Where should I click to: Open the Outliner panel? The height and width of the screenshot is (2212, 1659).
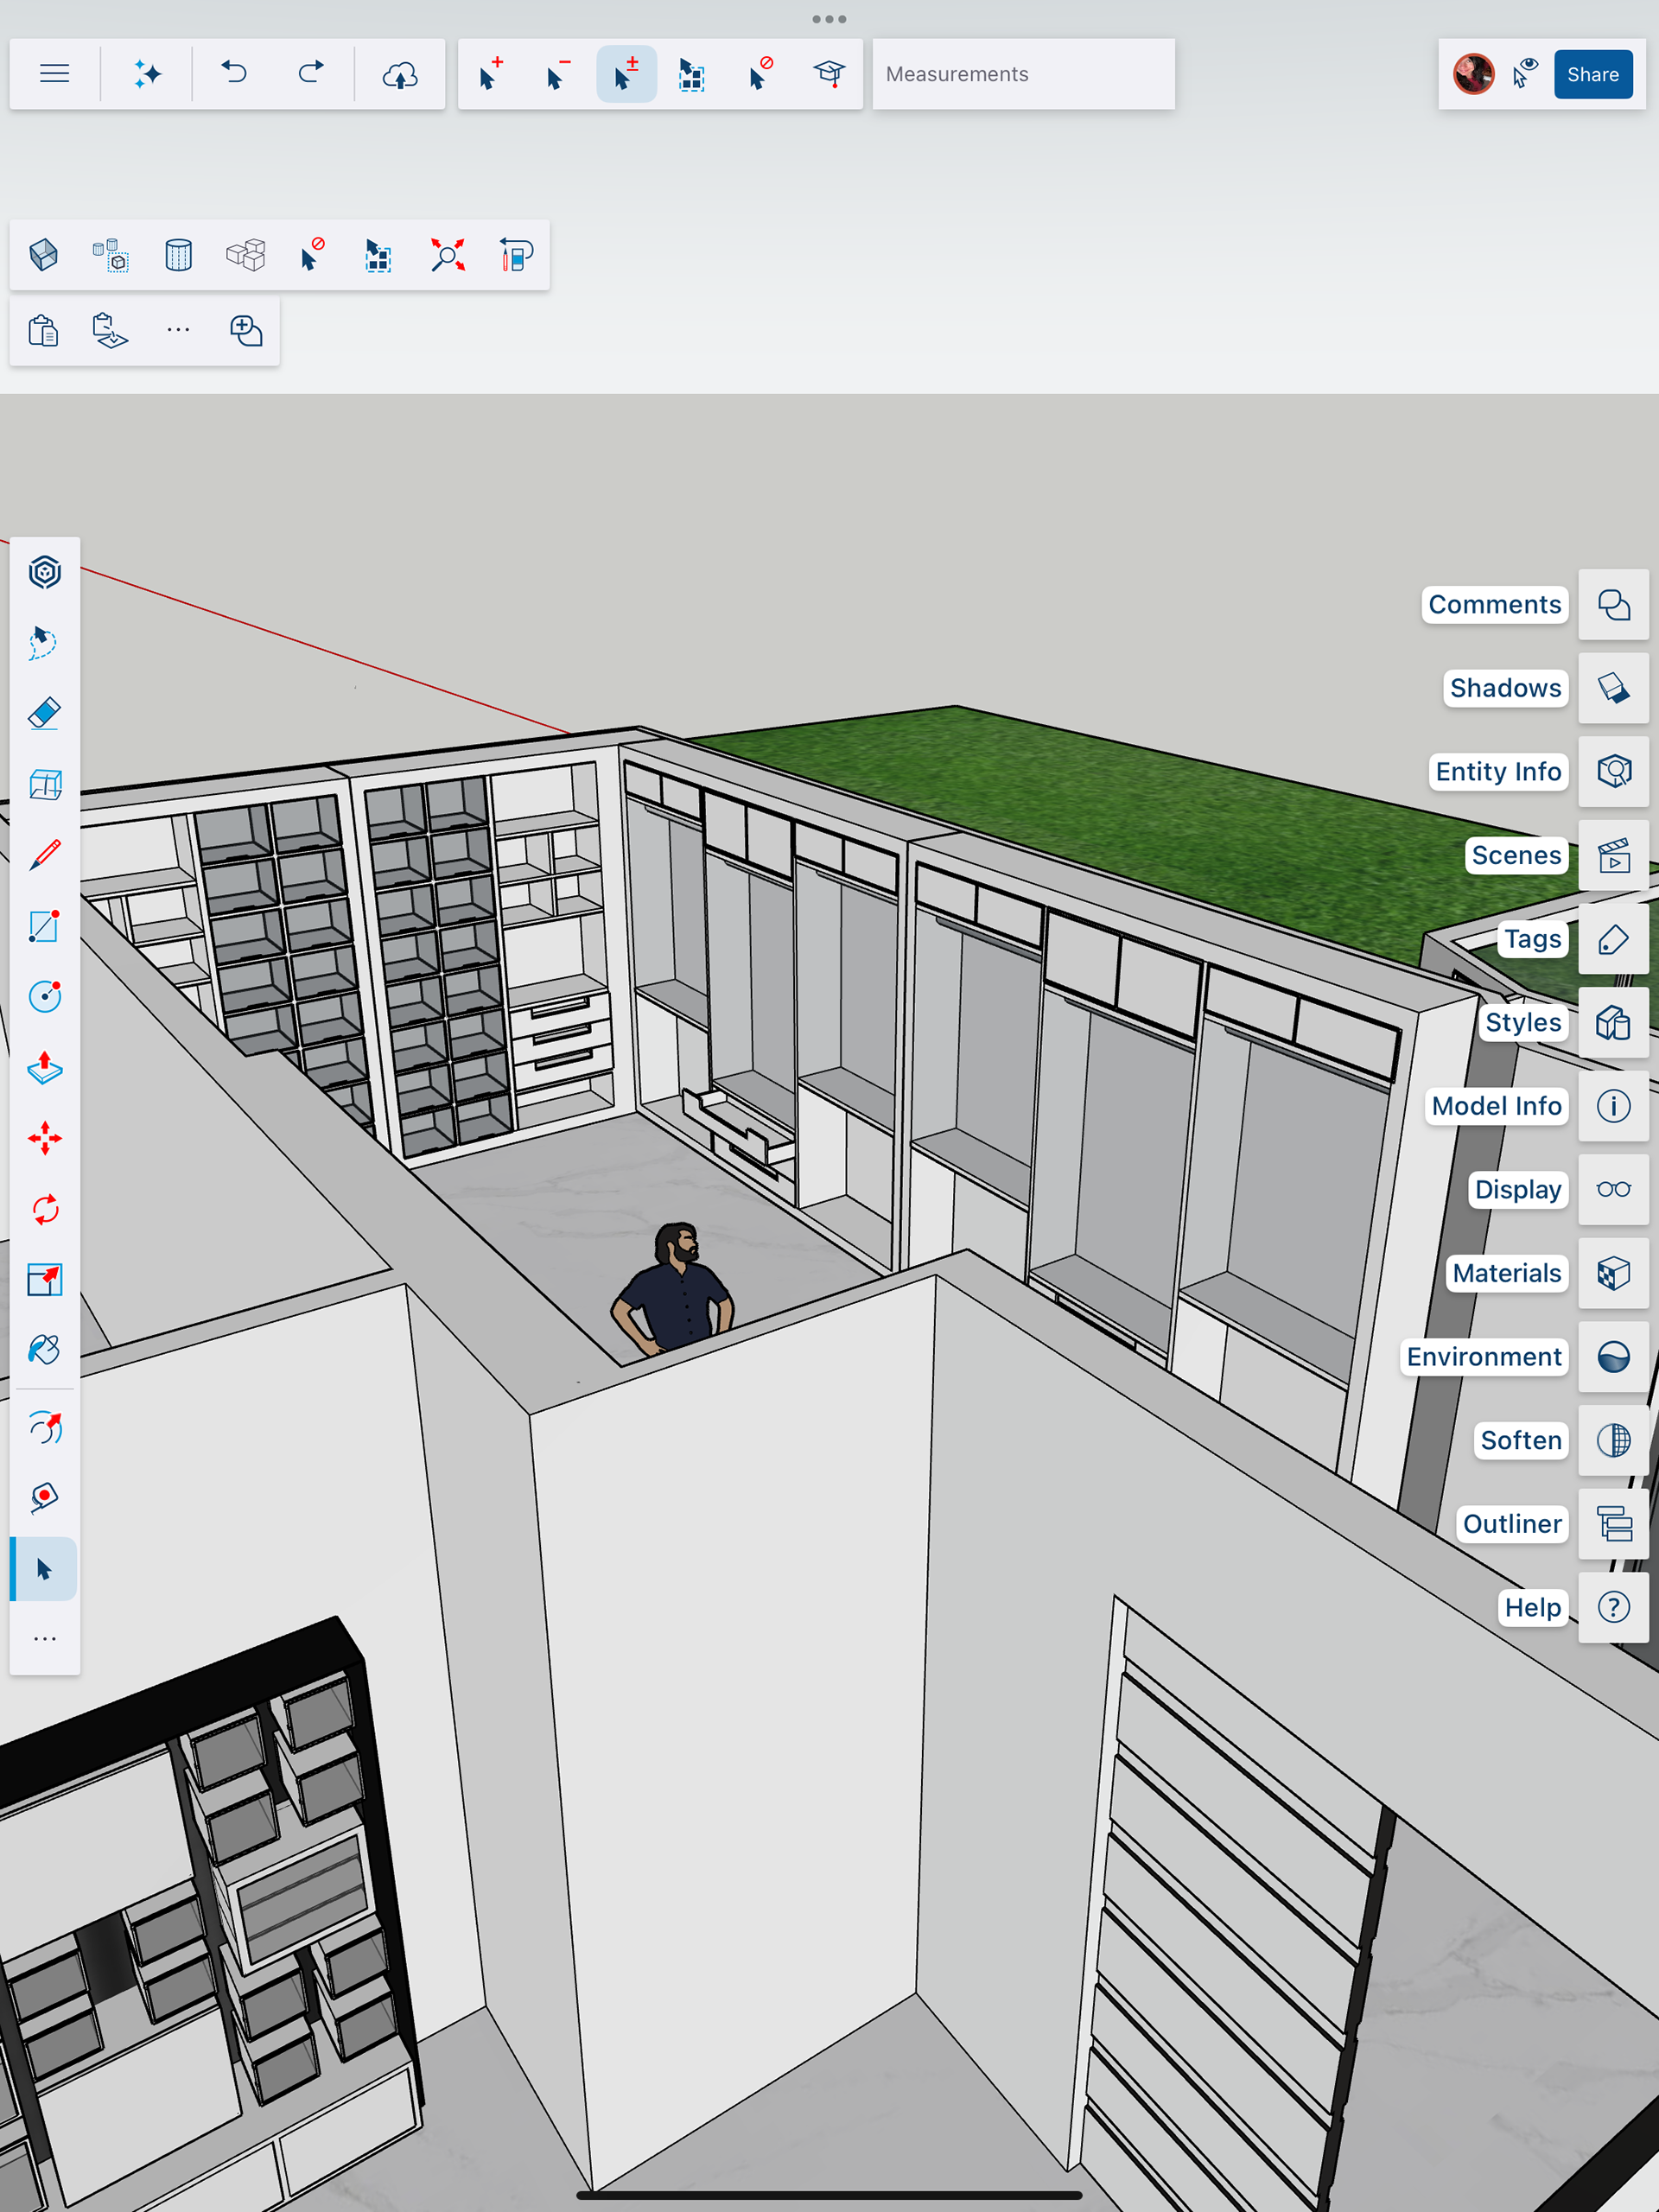click(x=1613, y=1524)
